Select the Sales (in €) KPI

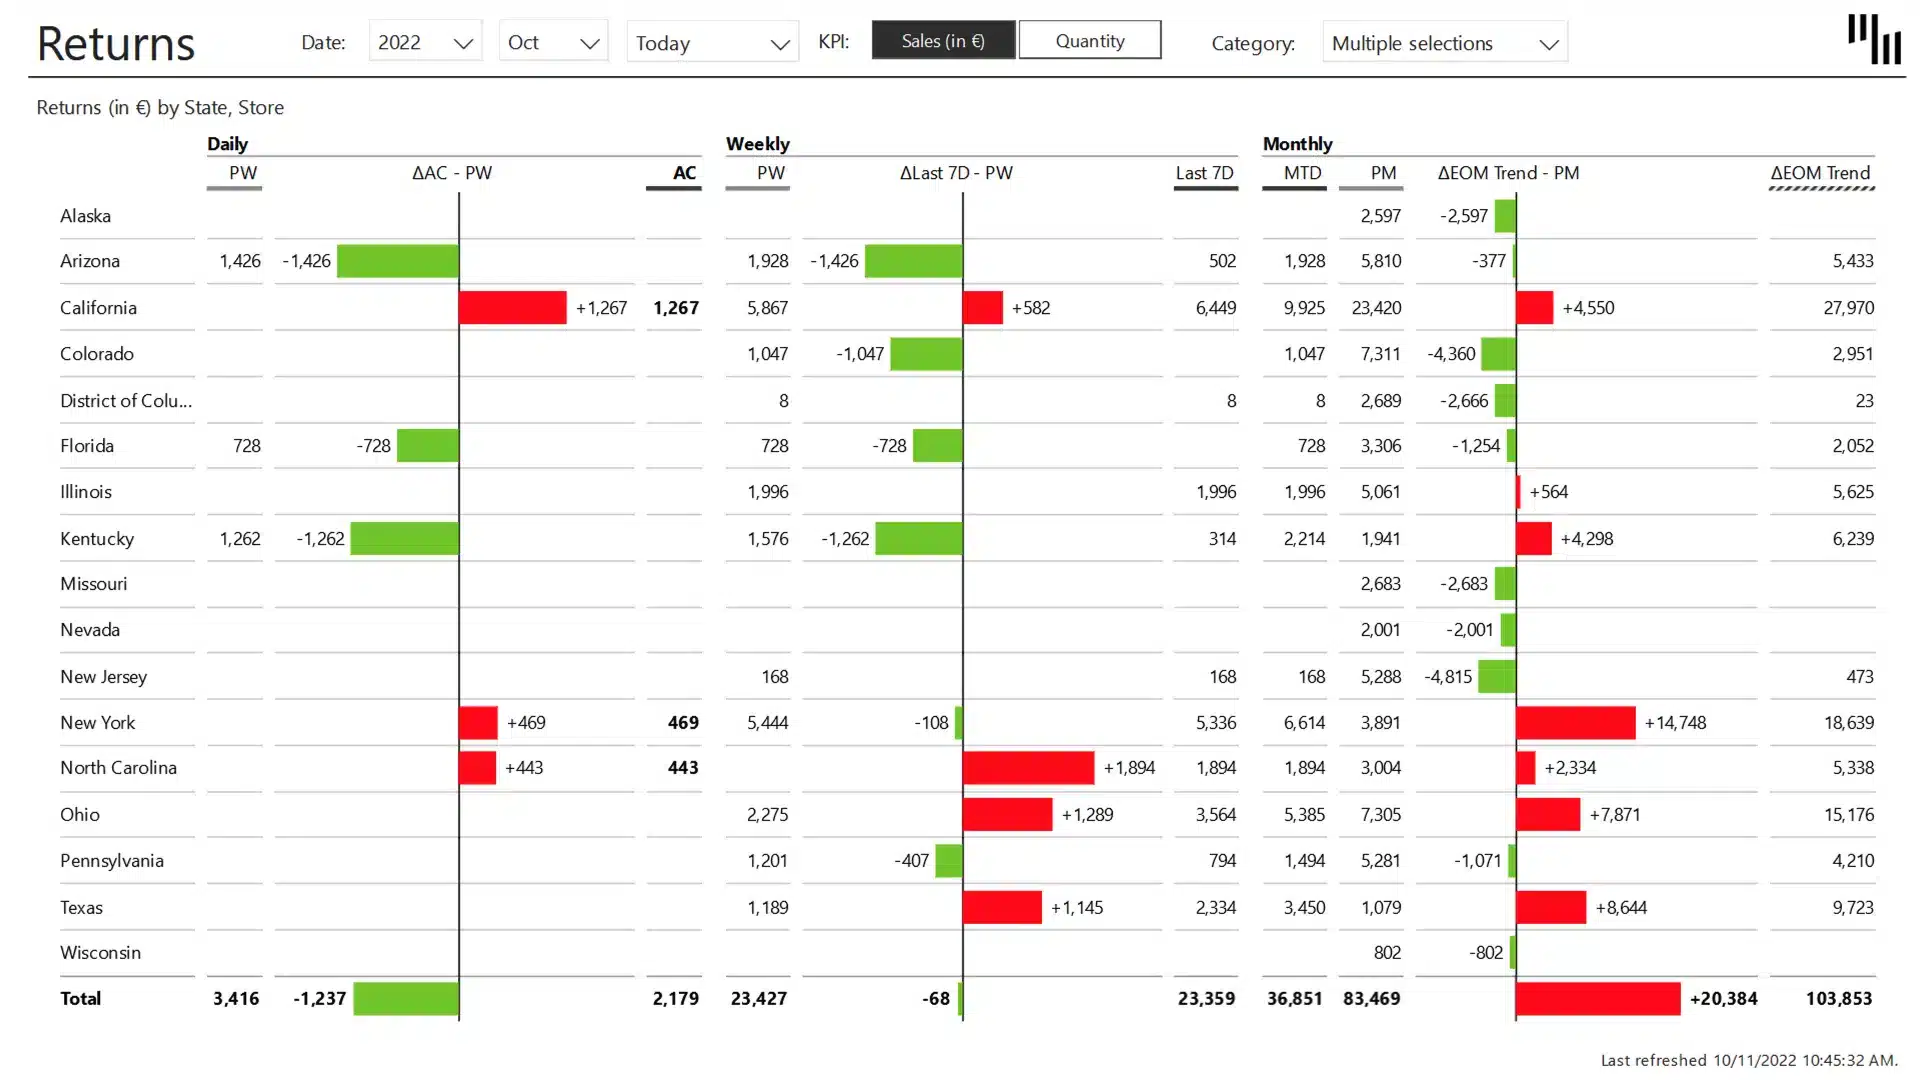942,40
